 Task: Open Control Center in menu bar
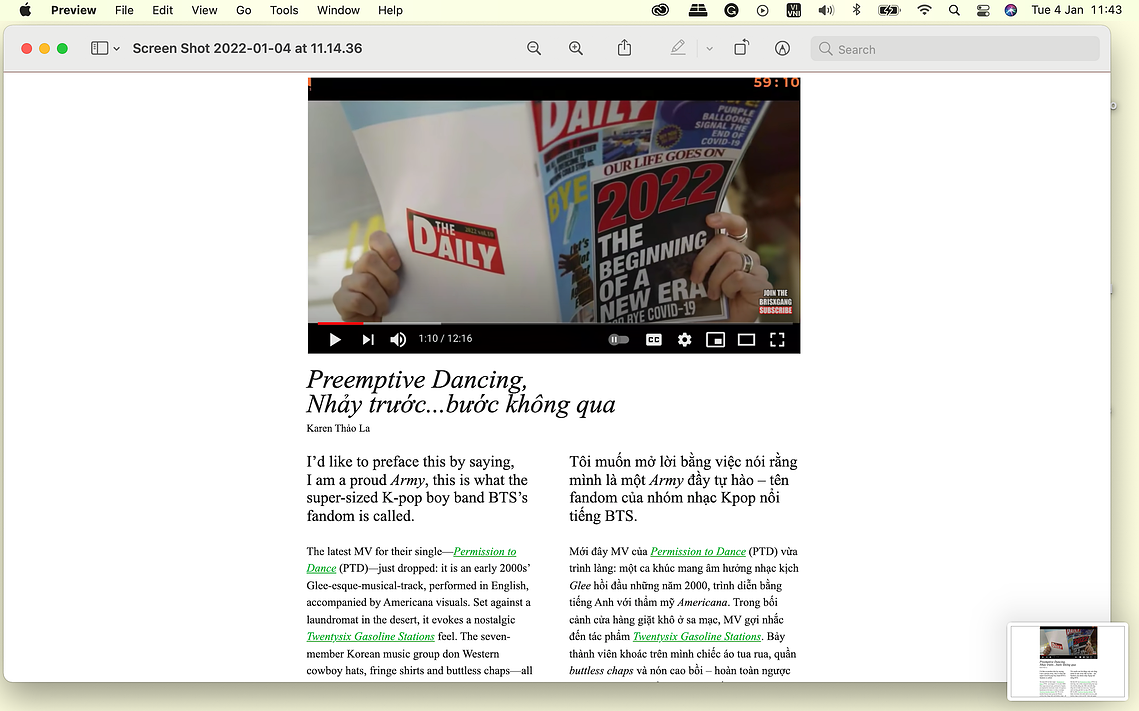[x=983, y=10]
